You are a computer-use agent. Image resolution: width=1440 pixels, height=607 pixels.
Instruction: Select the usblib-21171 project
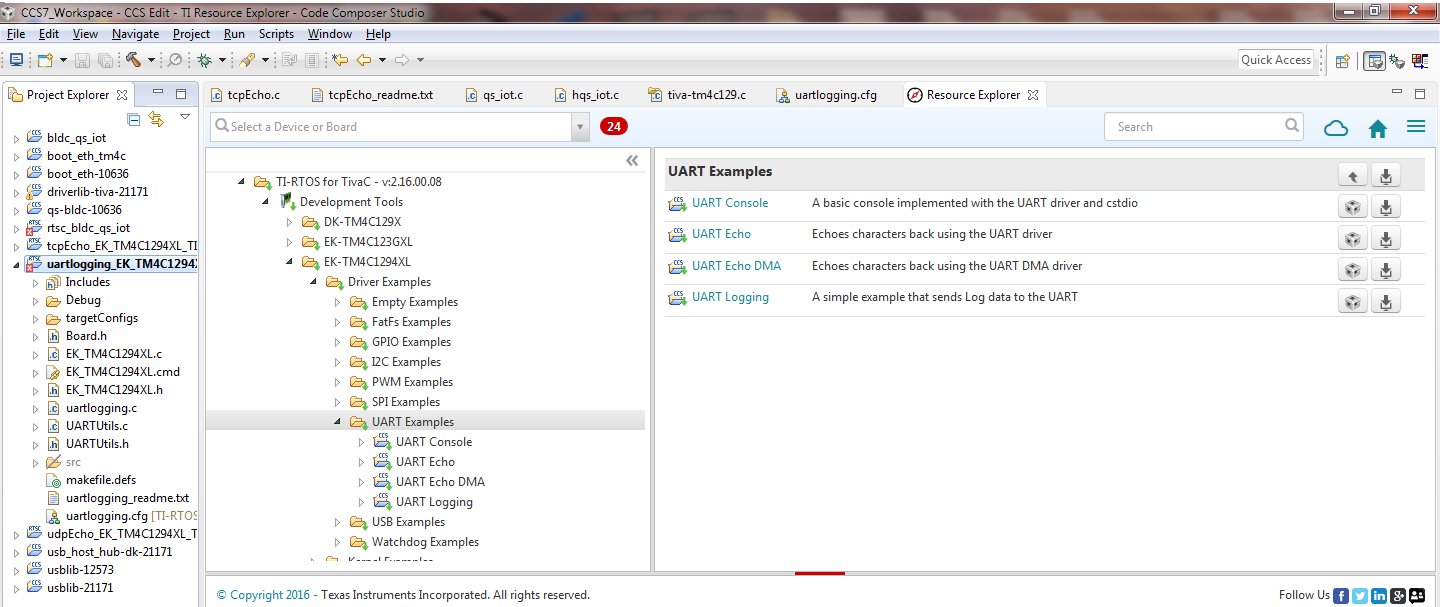[80, 588]
